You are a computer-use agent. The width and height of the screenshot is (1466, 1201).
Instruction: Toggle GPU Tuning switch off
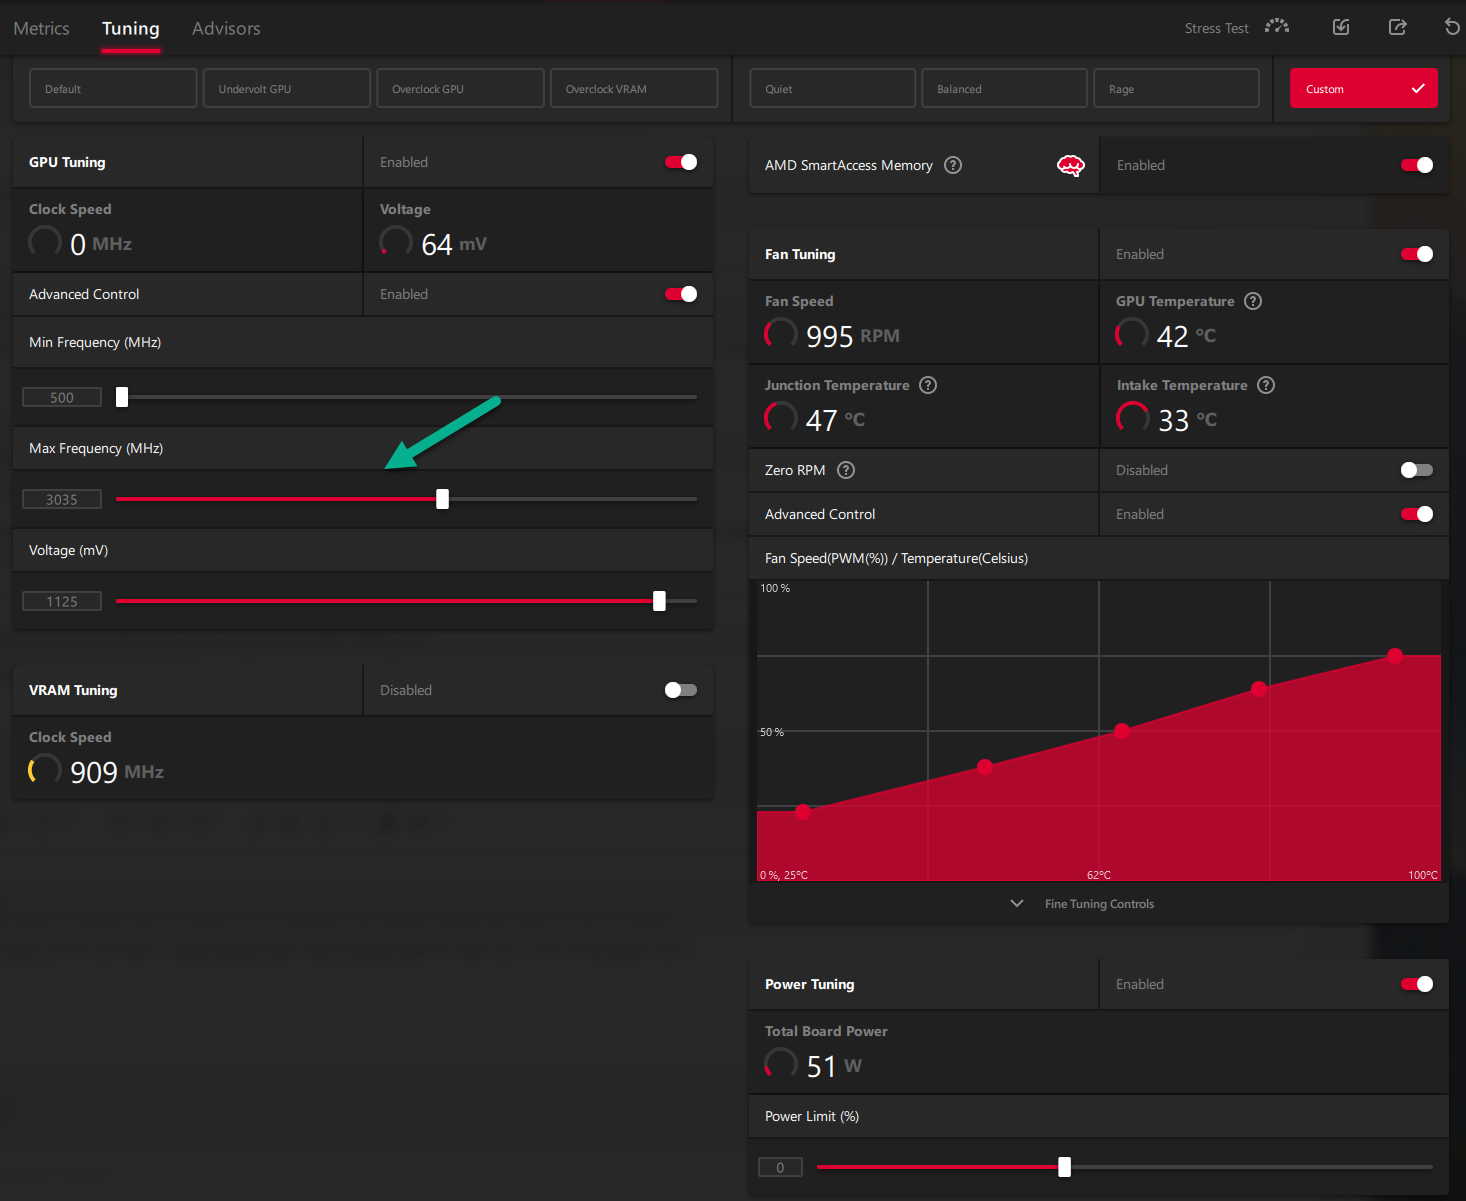point(681,162)
